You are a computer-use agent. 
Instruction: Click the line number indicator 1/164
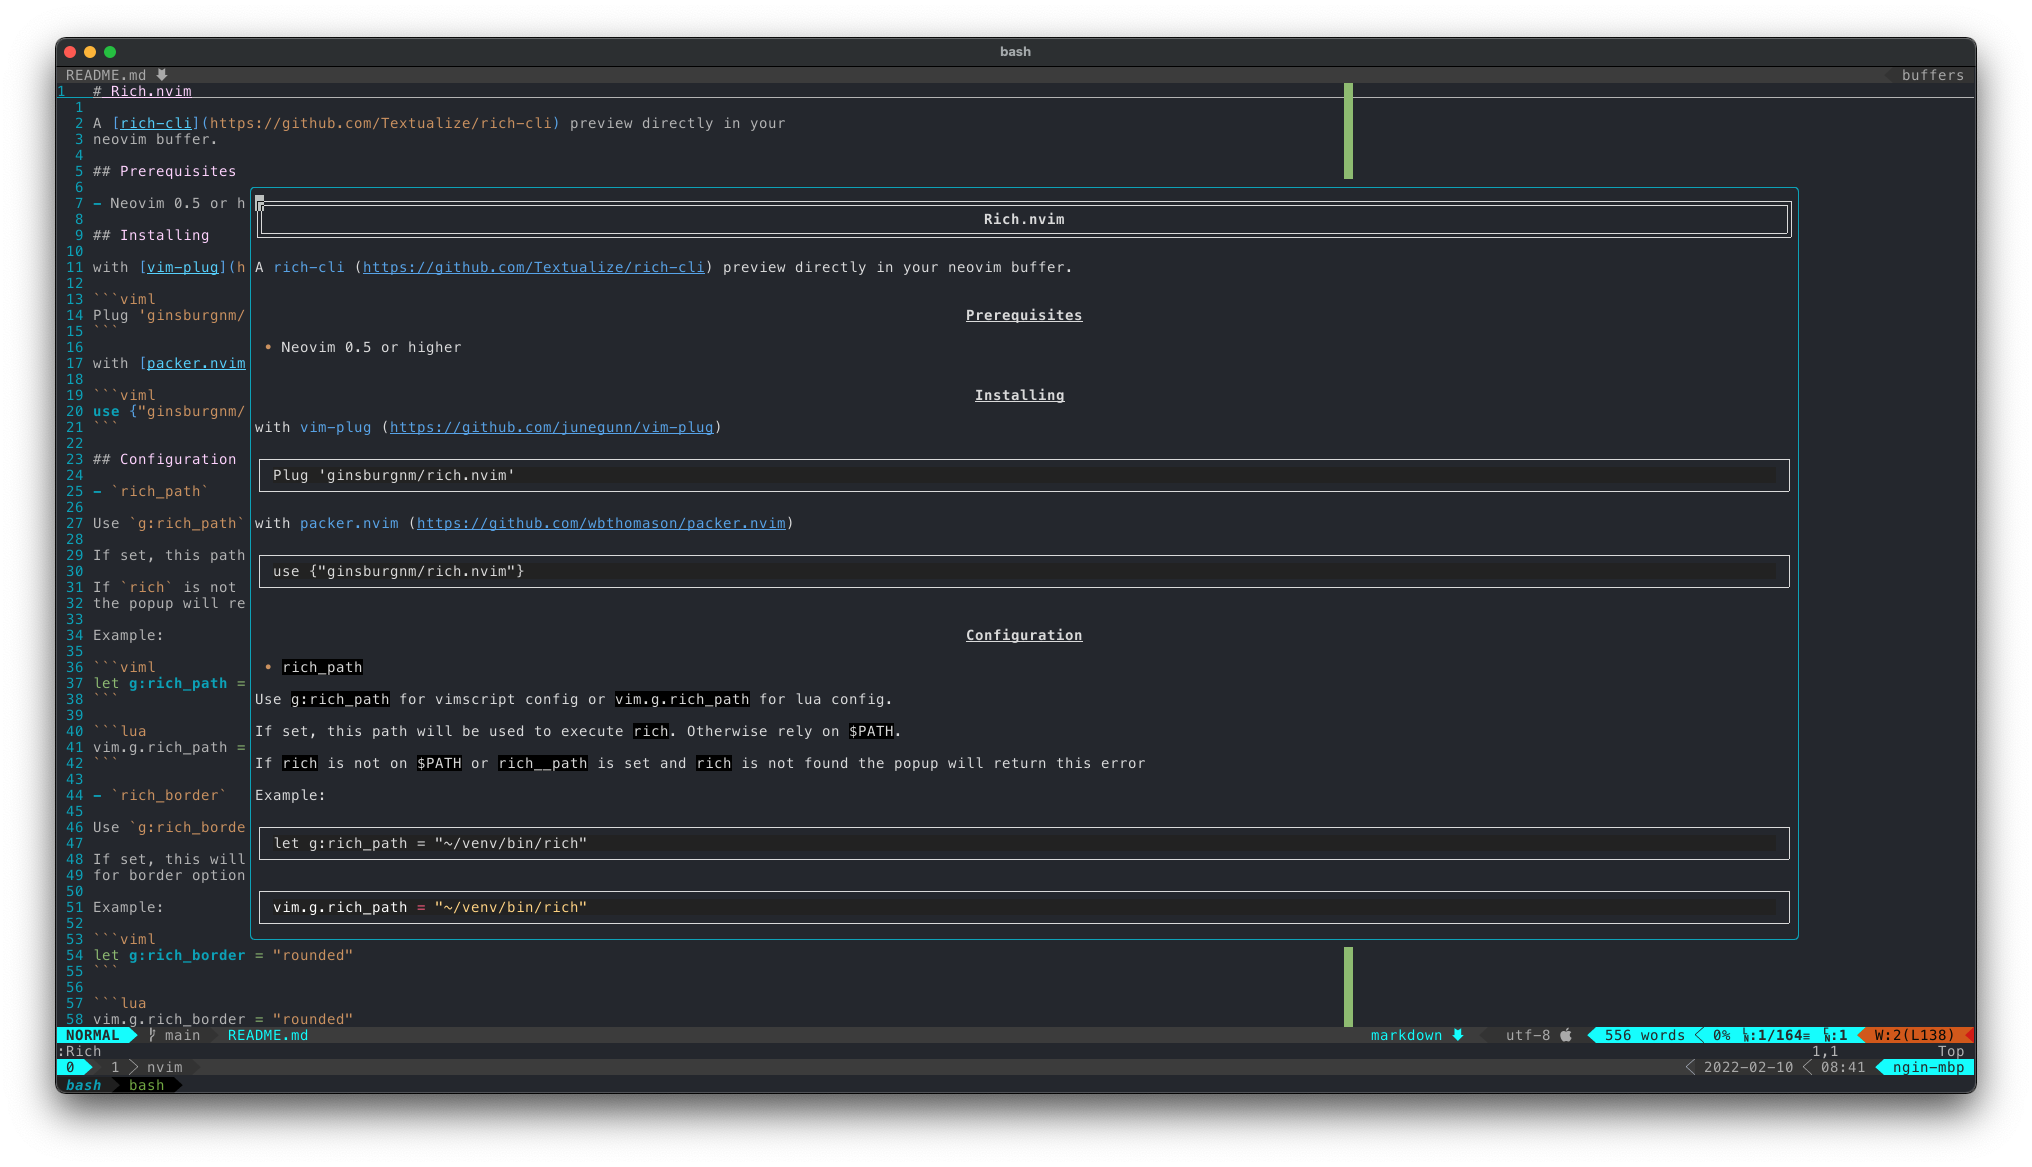pos(1776,1035)
